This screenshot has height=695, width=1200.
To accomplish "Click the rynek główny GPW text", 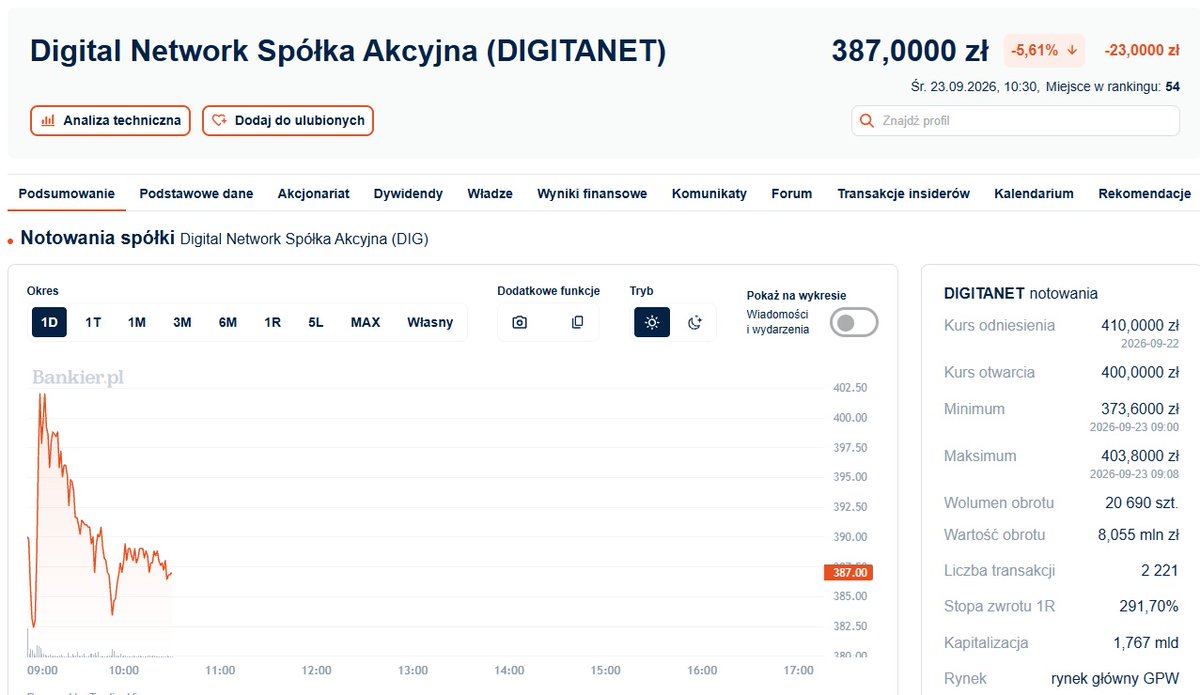I will [1115, 679].
